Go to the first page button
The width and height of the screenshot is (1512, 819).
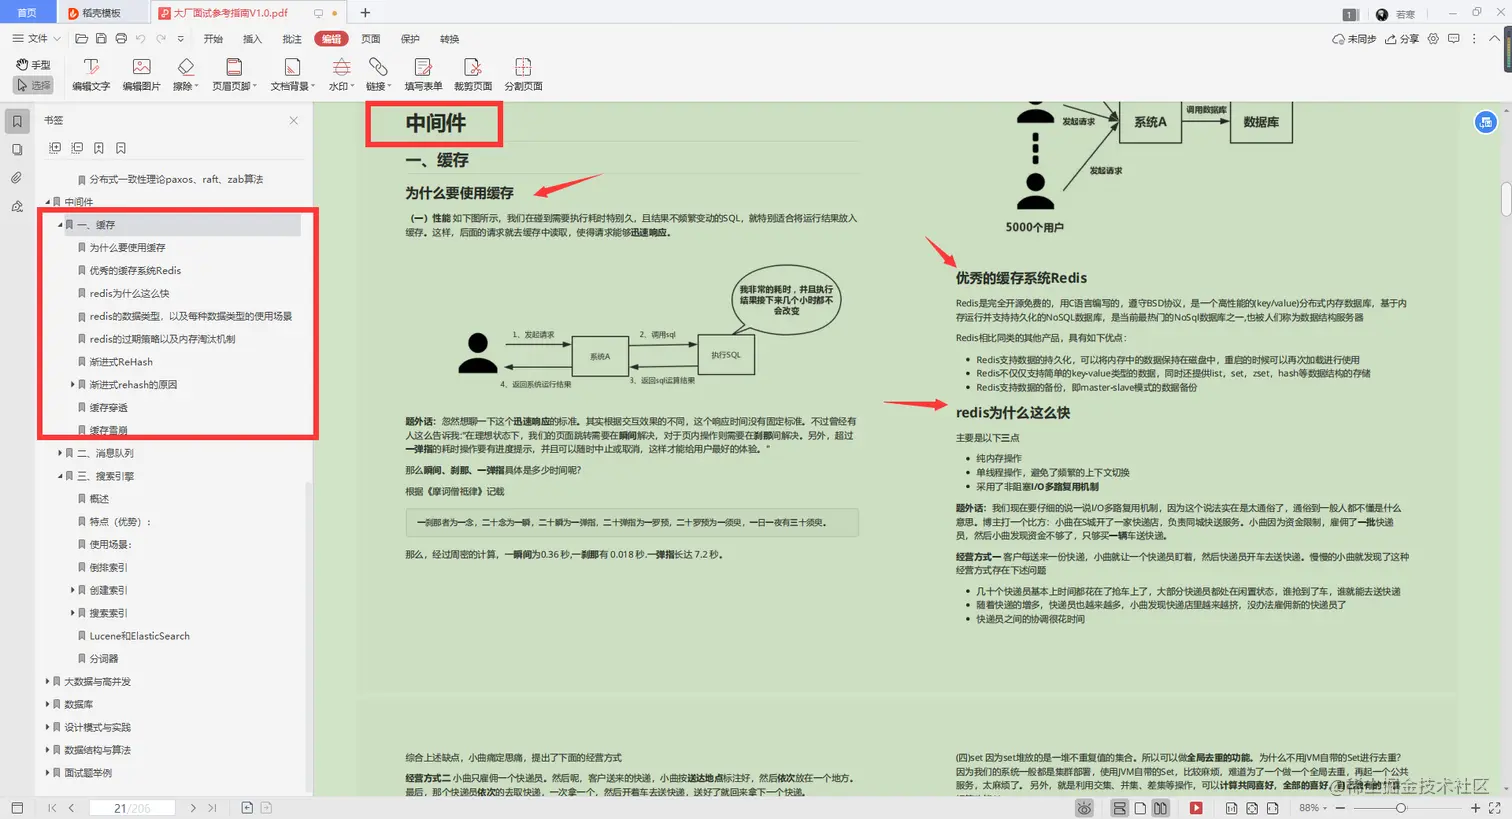(52, 808)
